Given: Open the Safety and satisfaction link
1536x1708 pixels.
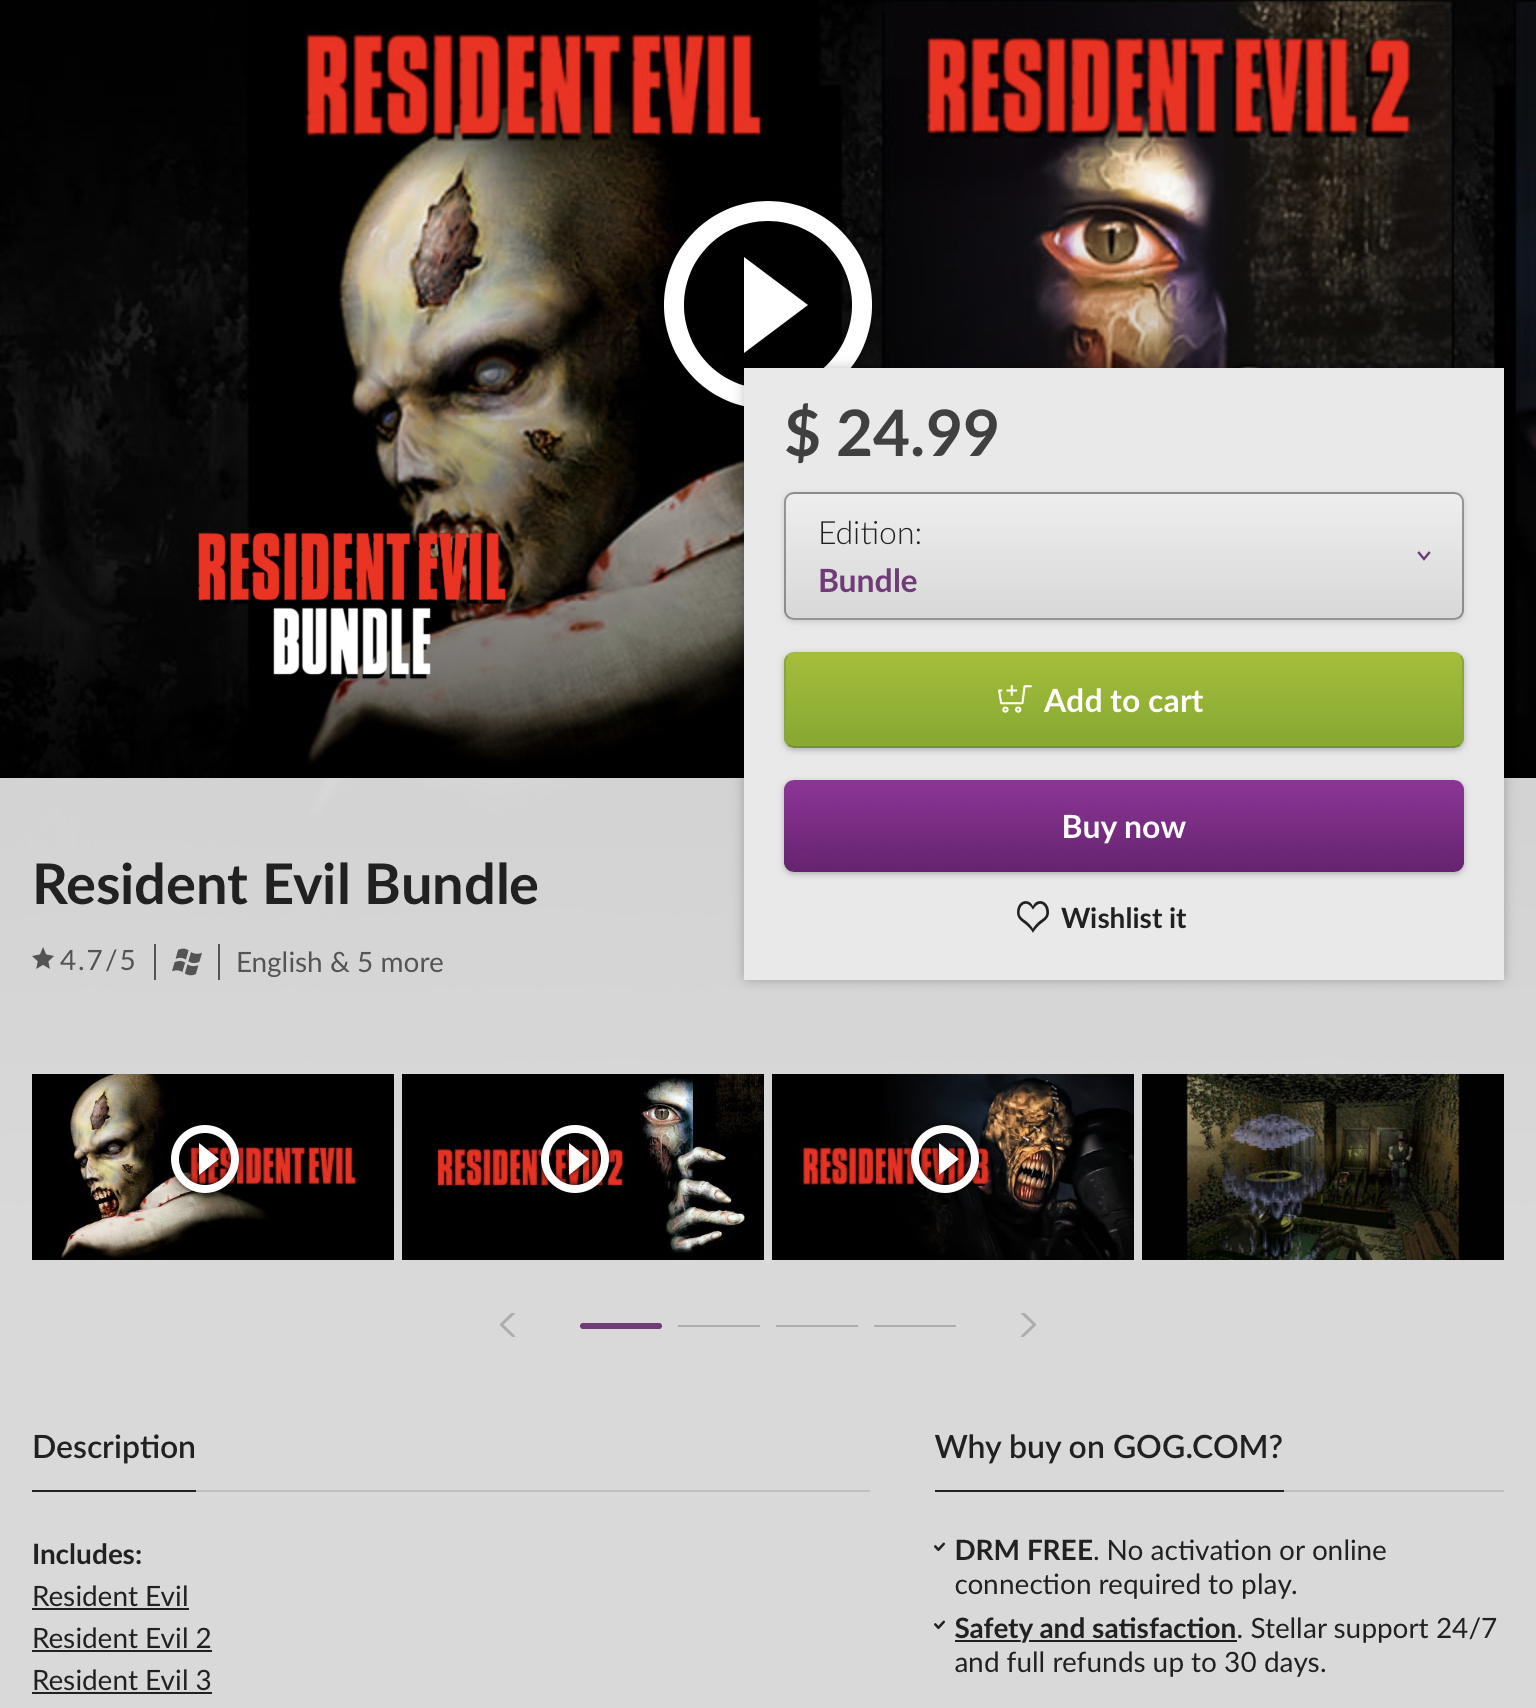Looking at the screenshot, I should (1095, 1628).
